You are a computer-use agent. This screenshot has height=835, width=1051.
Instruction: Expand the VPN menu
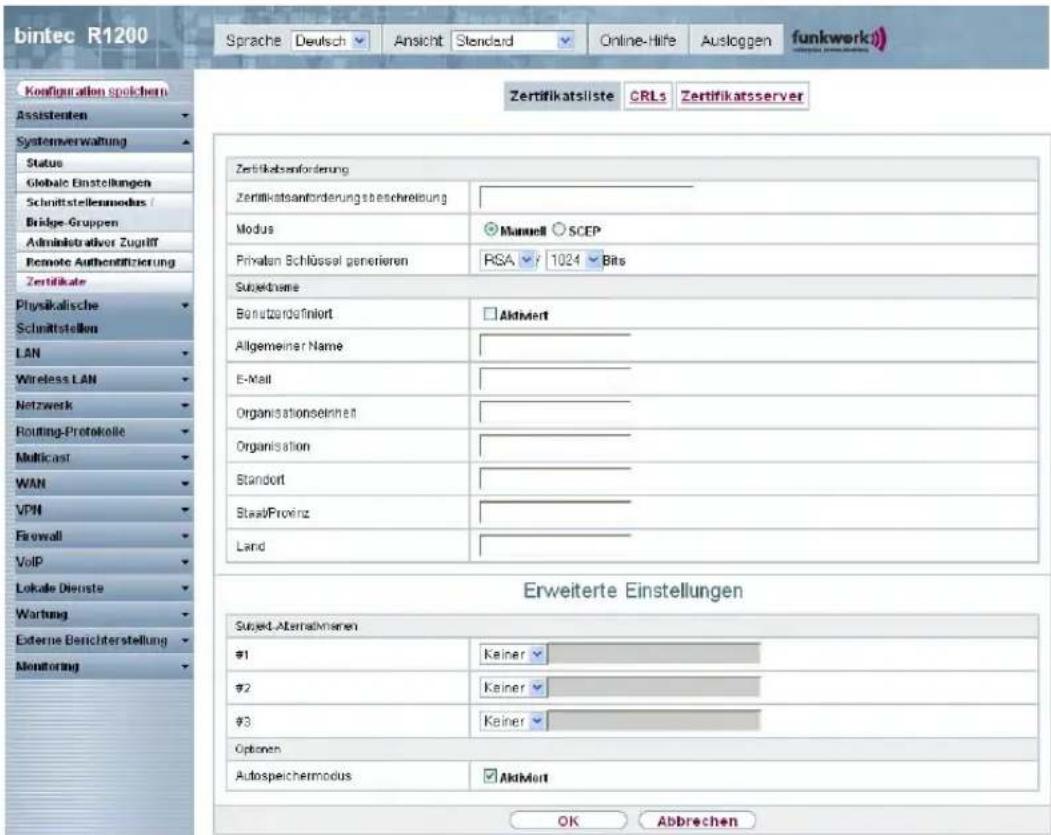[103, 510]
